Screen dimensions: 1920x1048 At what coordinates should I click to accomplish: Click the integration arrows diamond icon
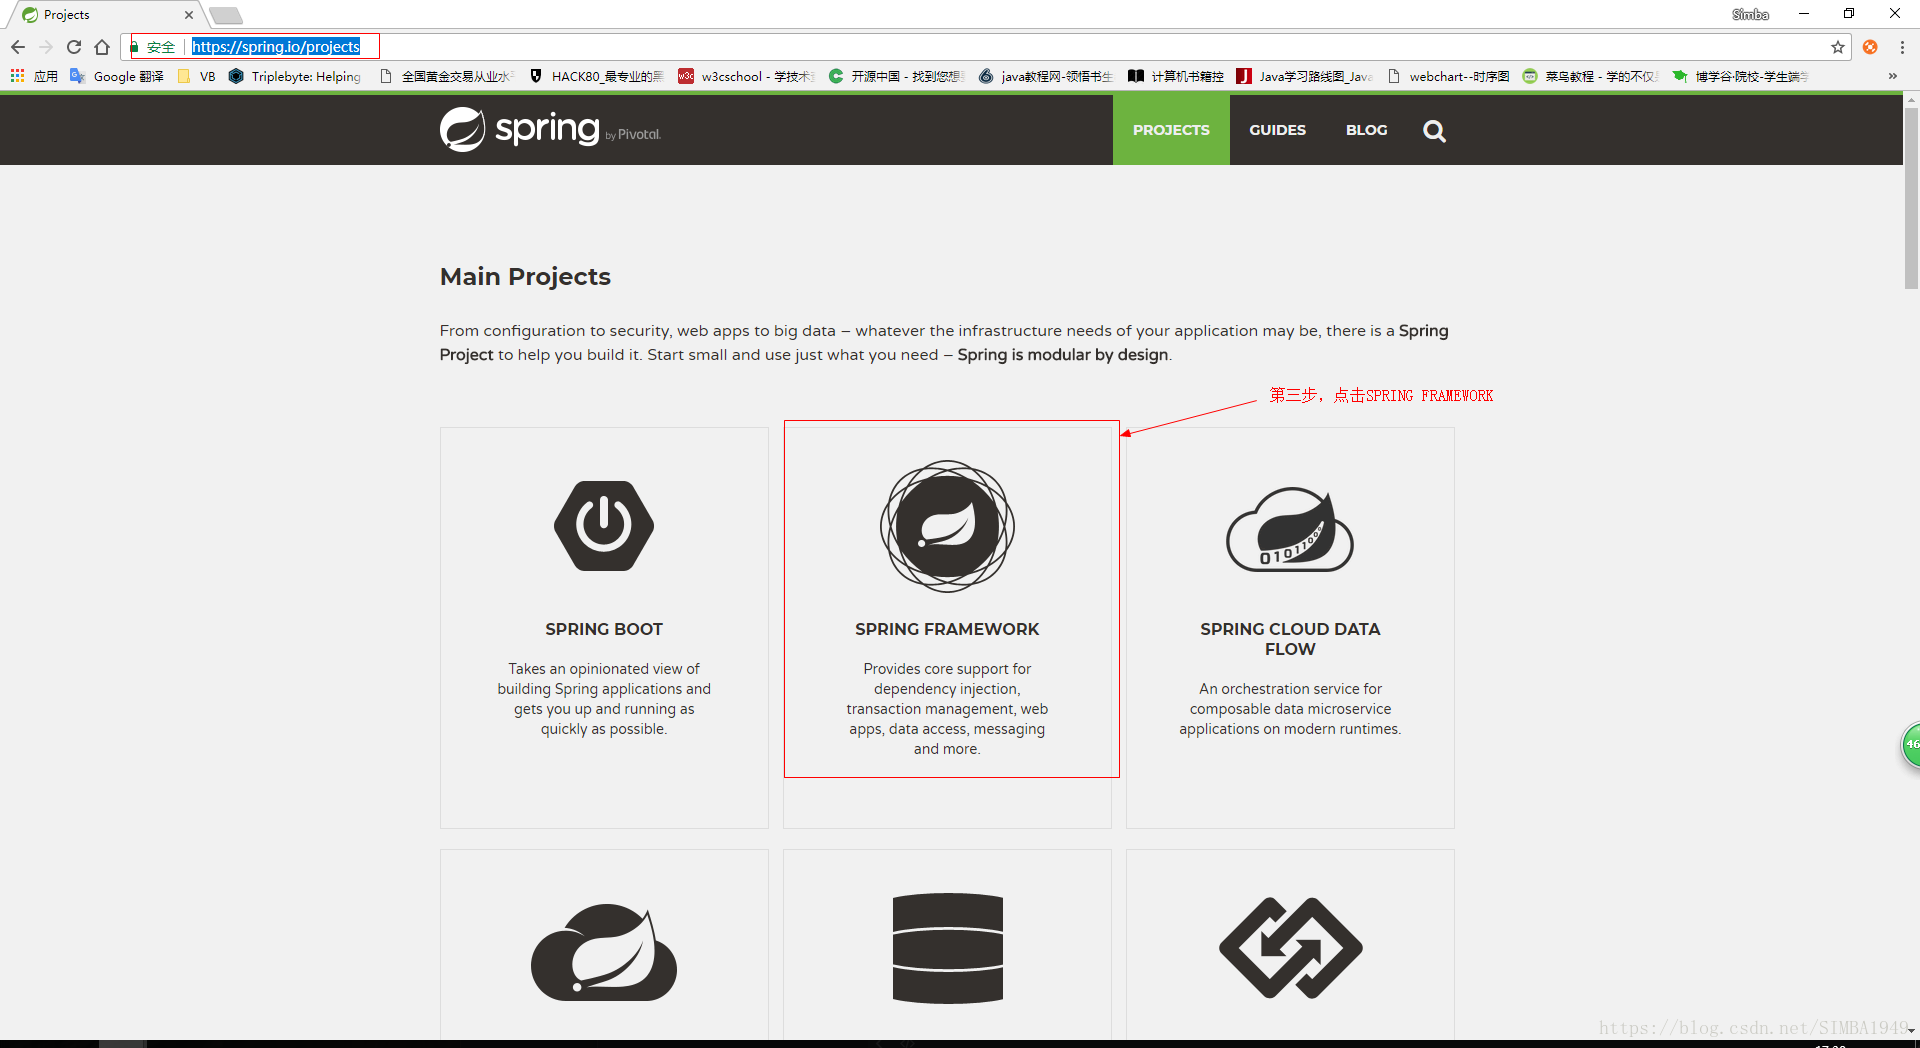coord(1290,948)
